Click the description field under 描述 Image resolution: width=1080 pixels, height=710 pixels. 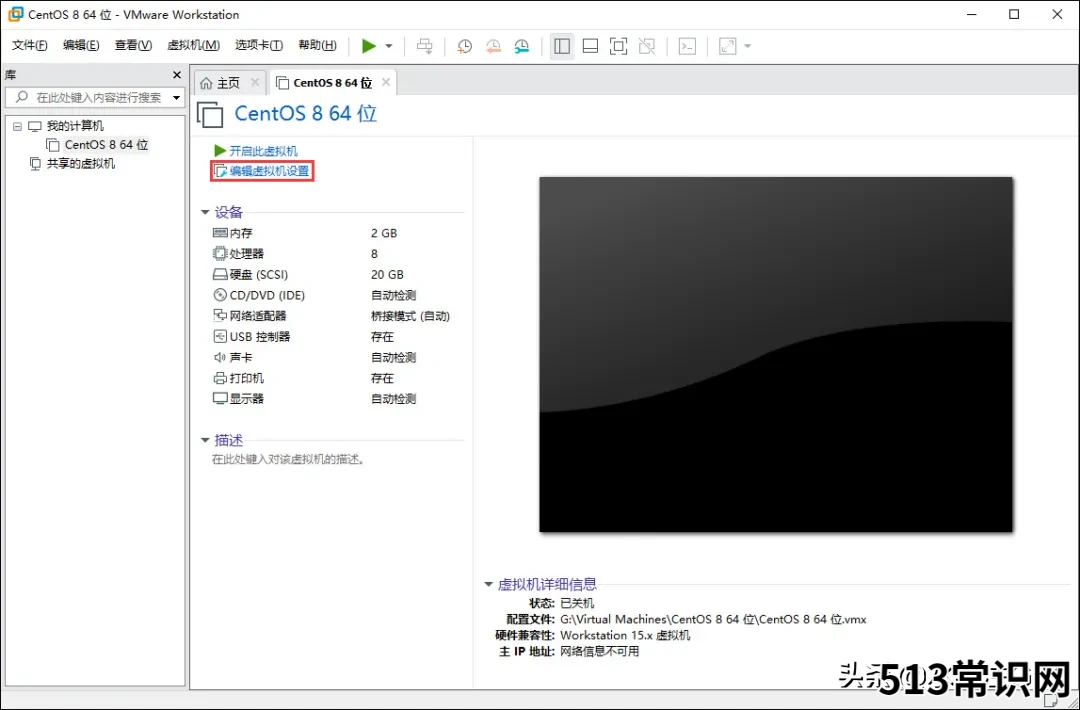(288, 459)
